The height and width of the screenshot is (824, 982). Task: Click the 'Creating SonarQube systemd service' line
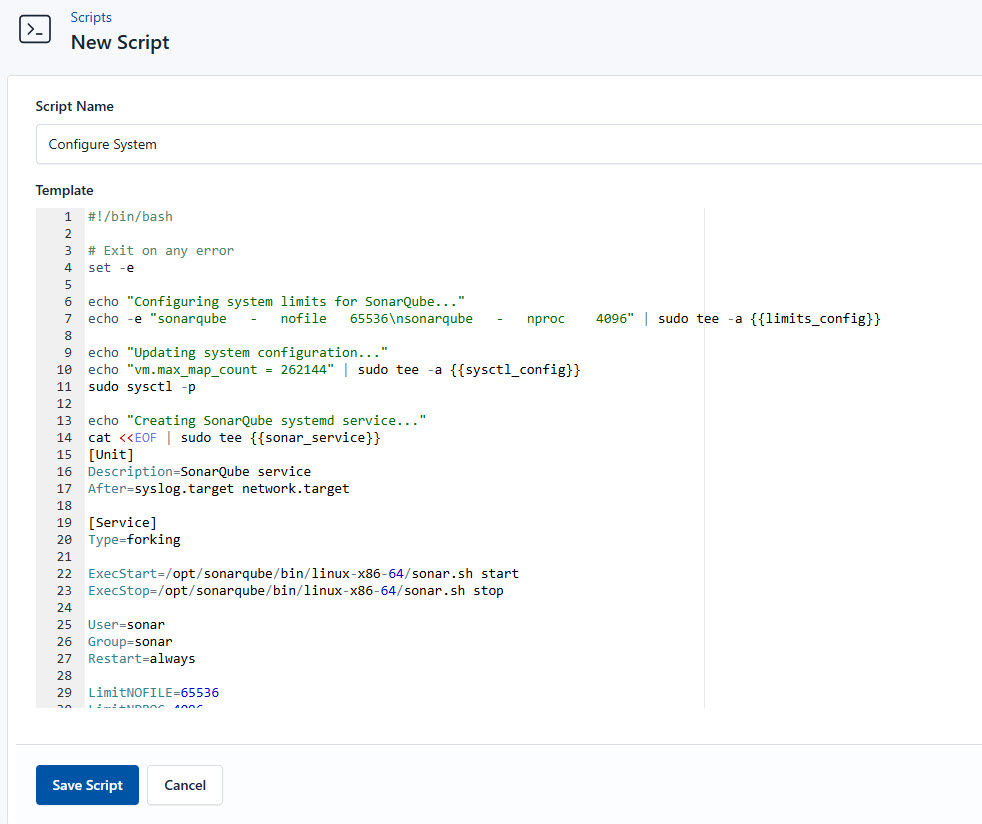[257, 421]
